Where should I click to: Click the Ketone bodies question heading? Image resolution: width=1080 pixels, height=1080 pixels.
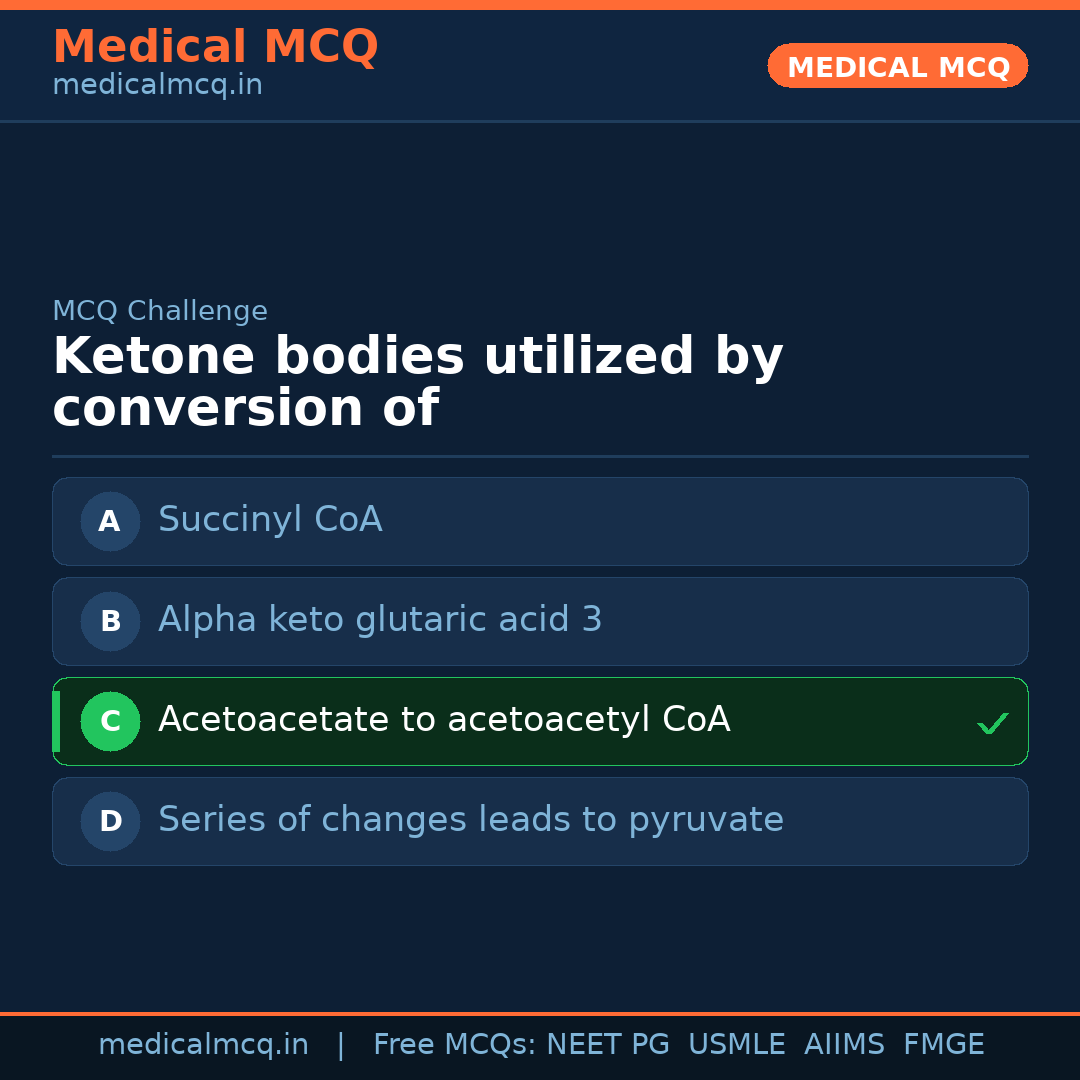[418, 382]
